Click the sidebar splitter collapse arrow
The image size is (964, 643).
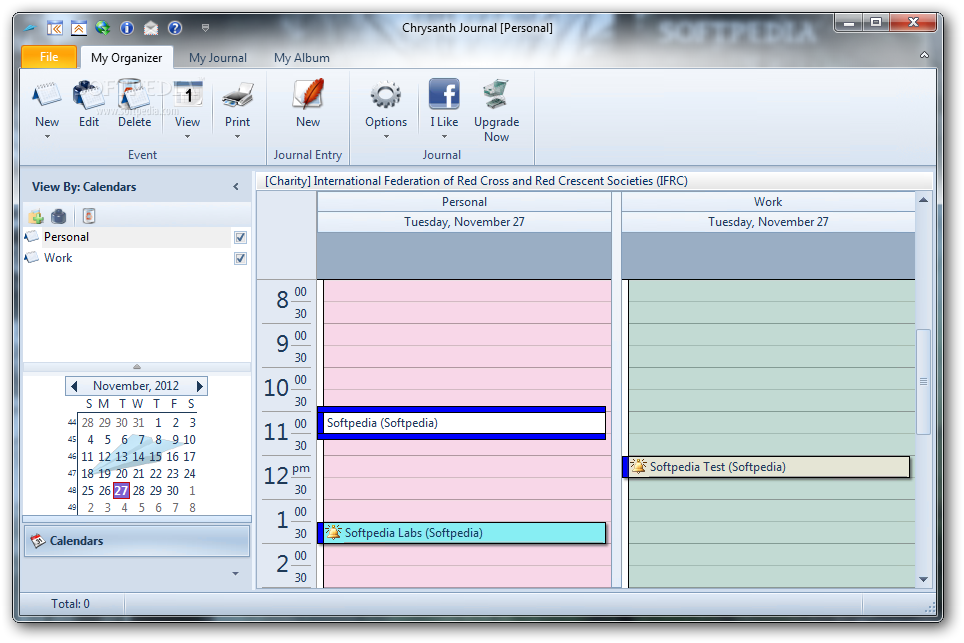click(x=137, y=367)
